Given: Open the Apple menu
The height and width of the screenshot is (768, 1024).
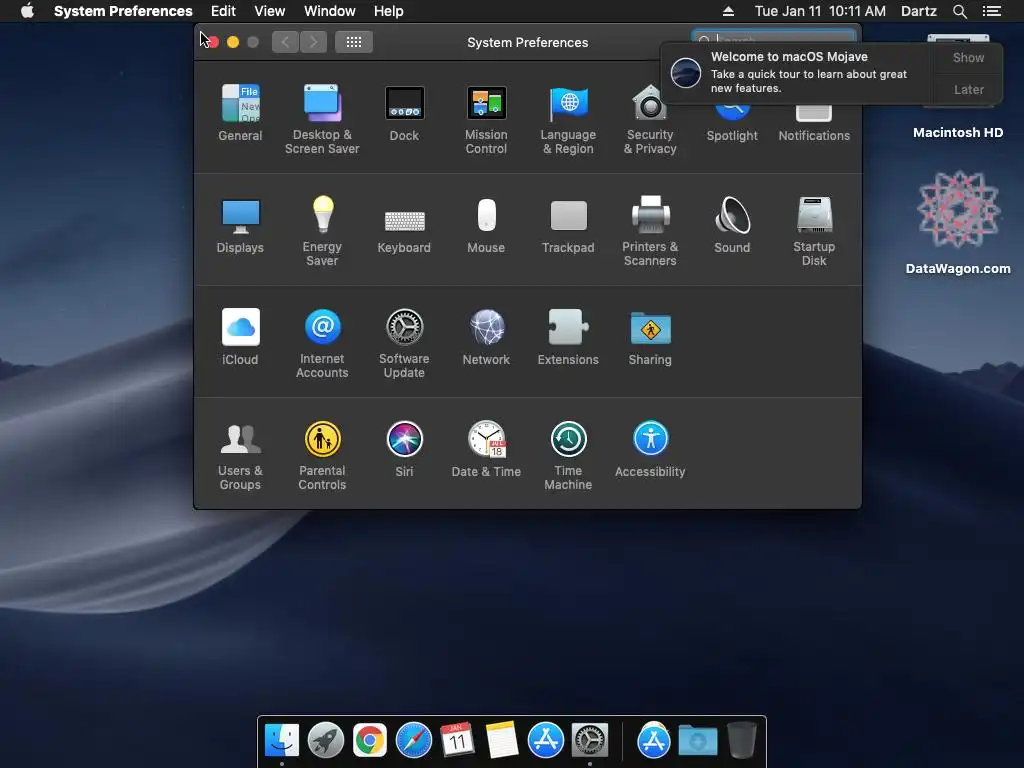Looking at the screenshot, I should 27,11.
